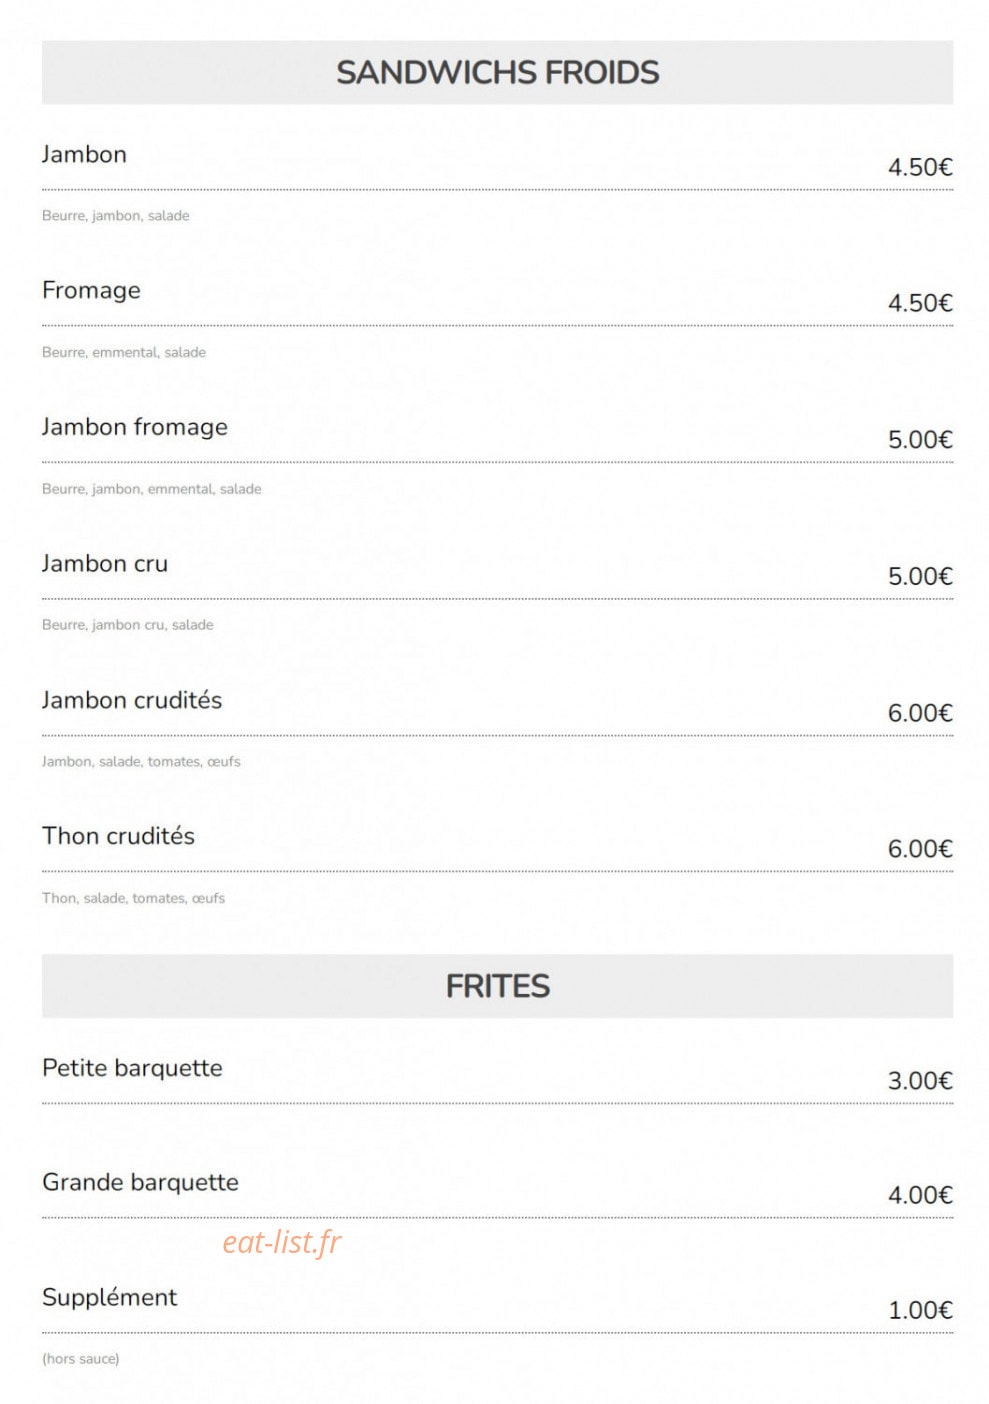Click the Jambon price 4.50€
Screen dimensions: 989x1404
tap(920, 167)
